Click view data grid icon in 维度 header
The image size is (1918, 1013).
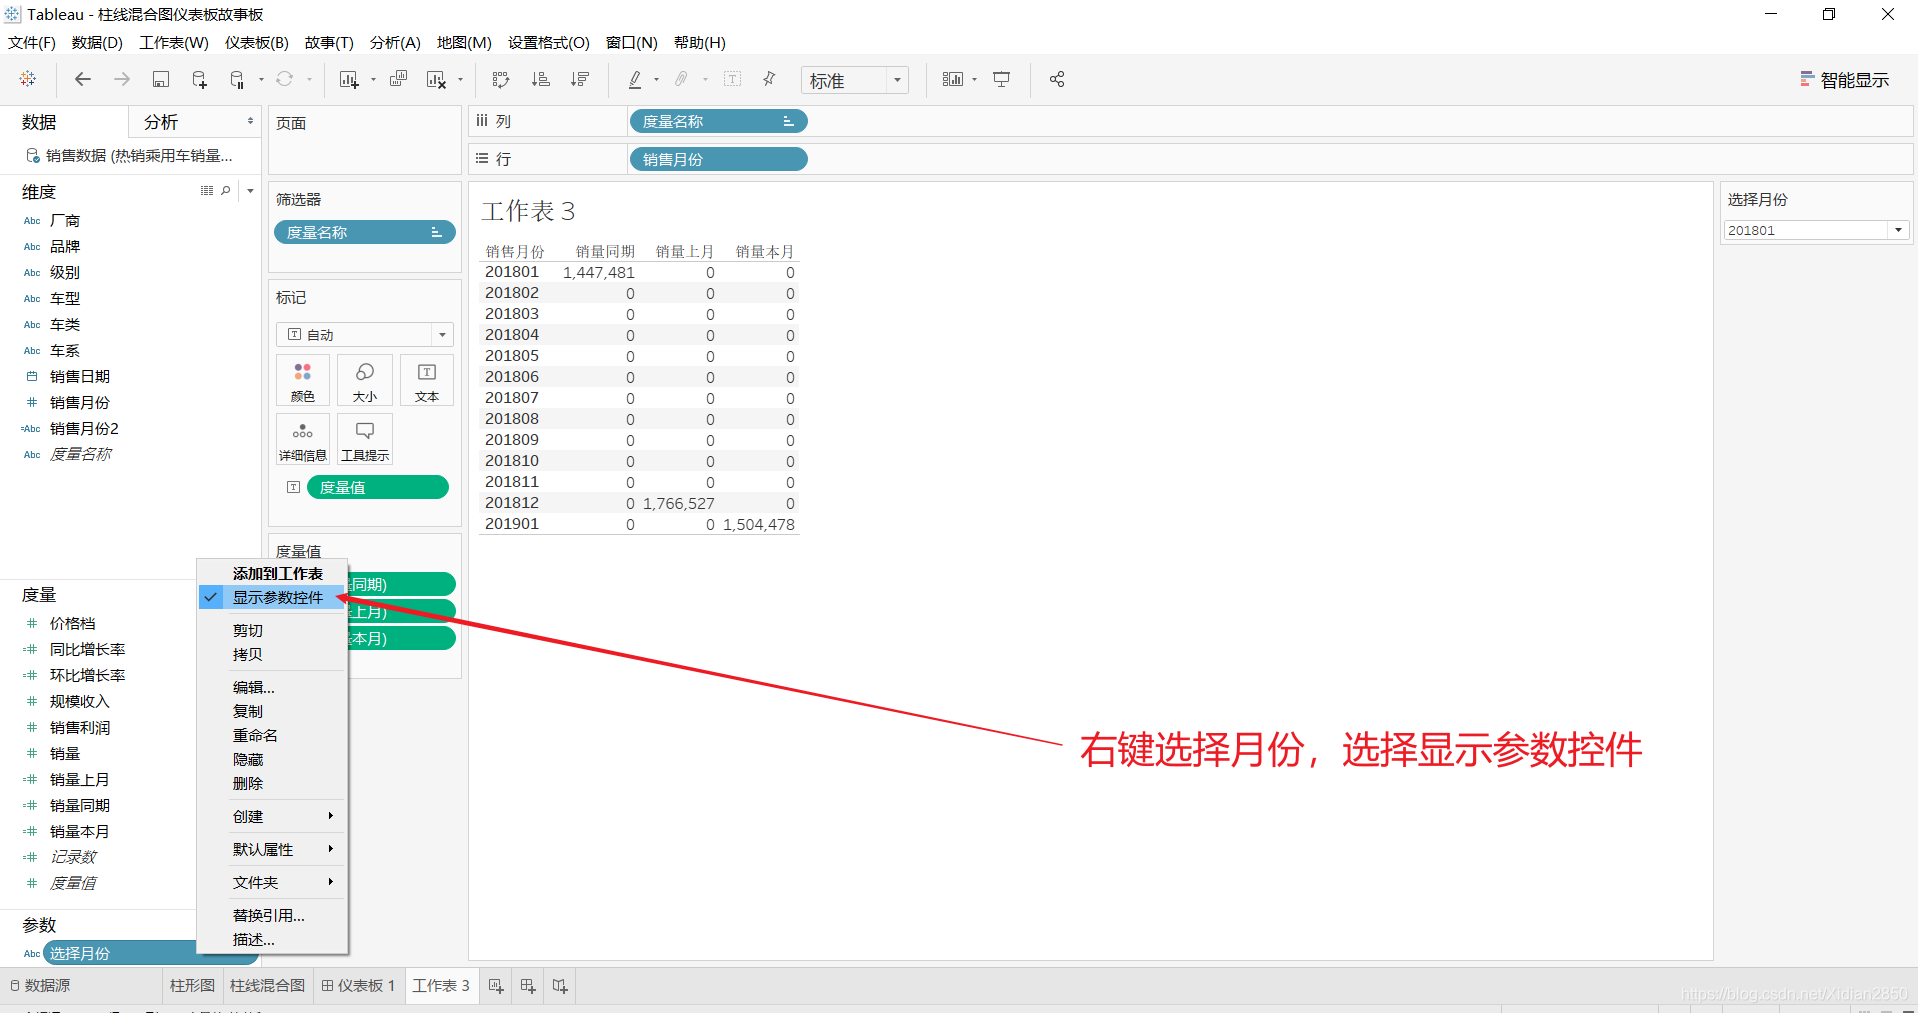click(x=207, y=190)
